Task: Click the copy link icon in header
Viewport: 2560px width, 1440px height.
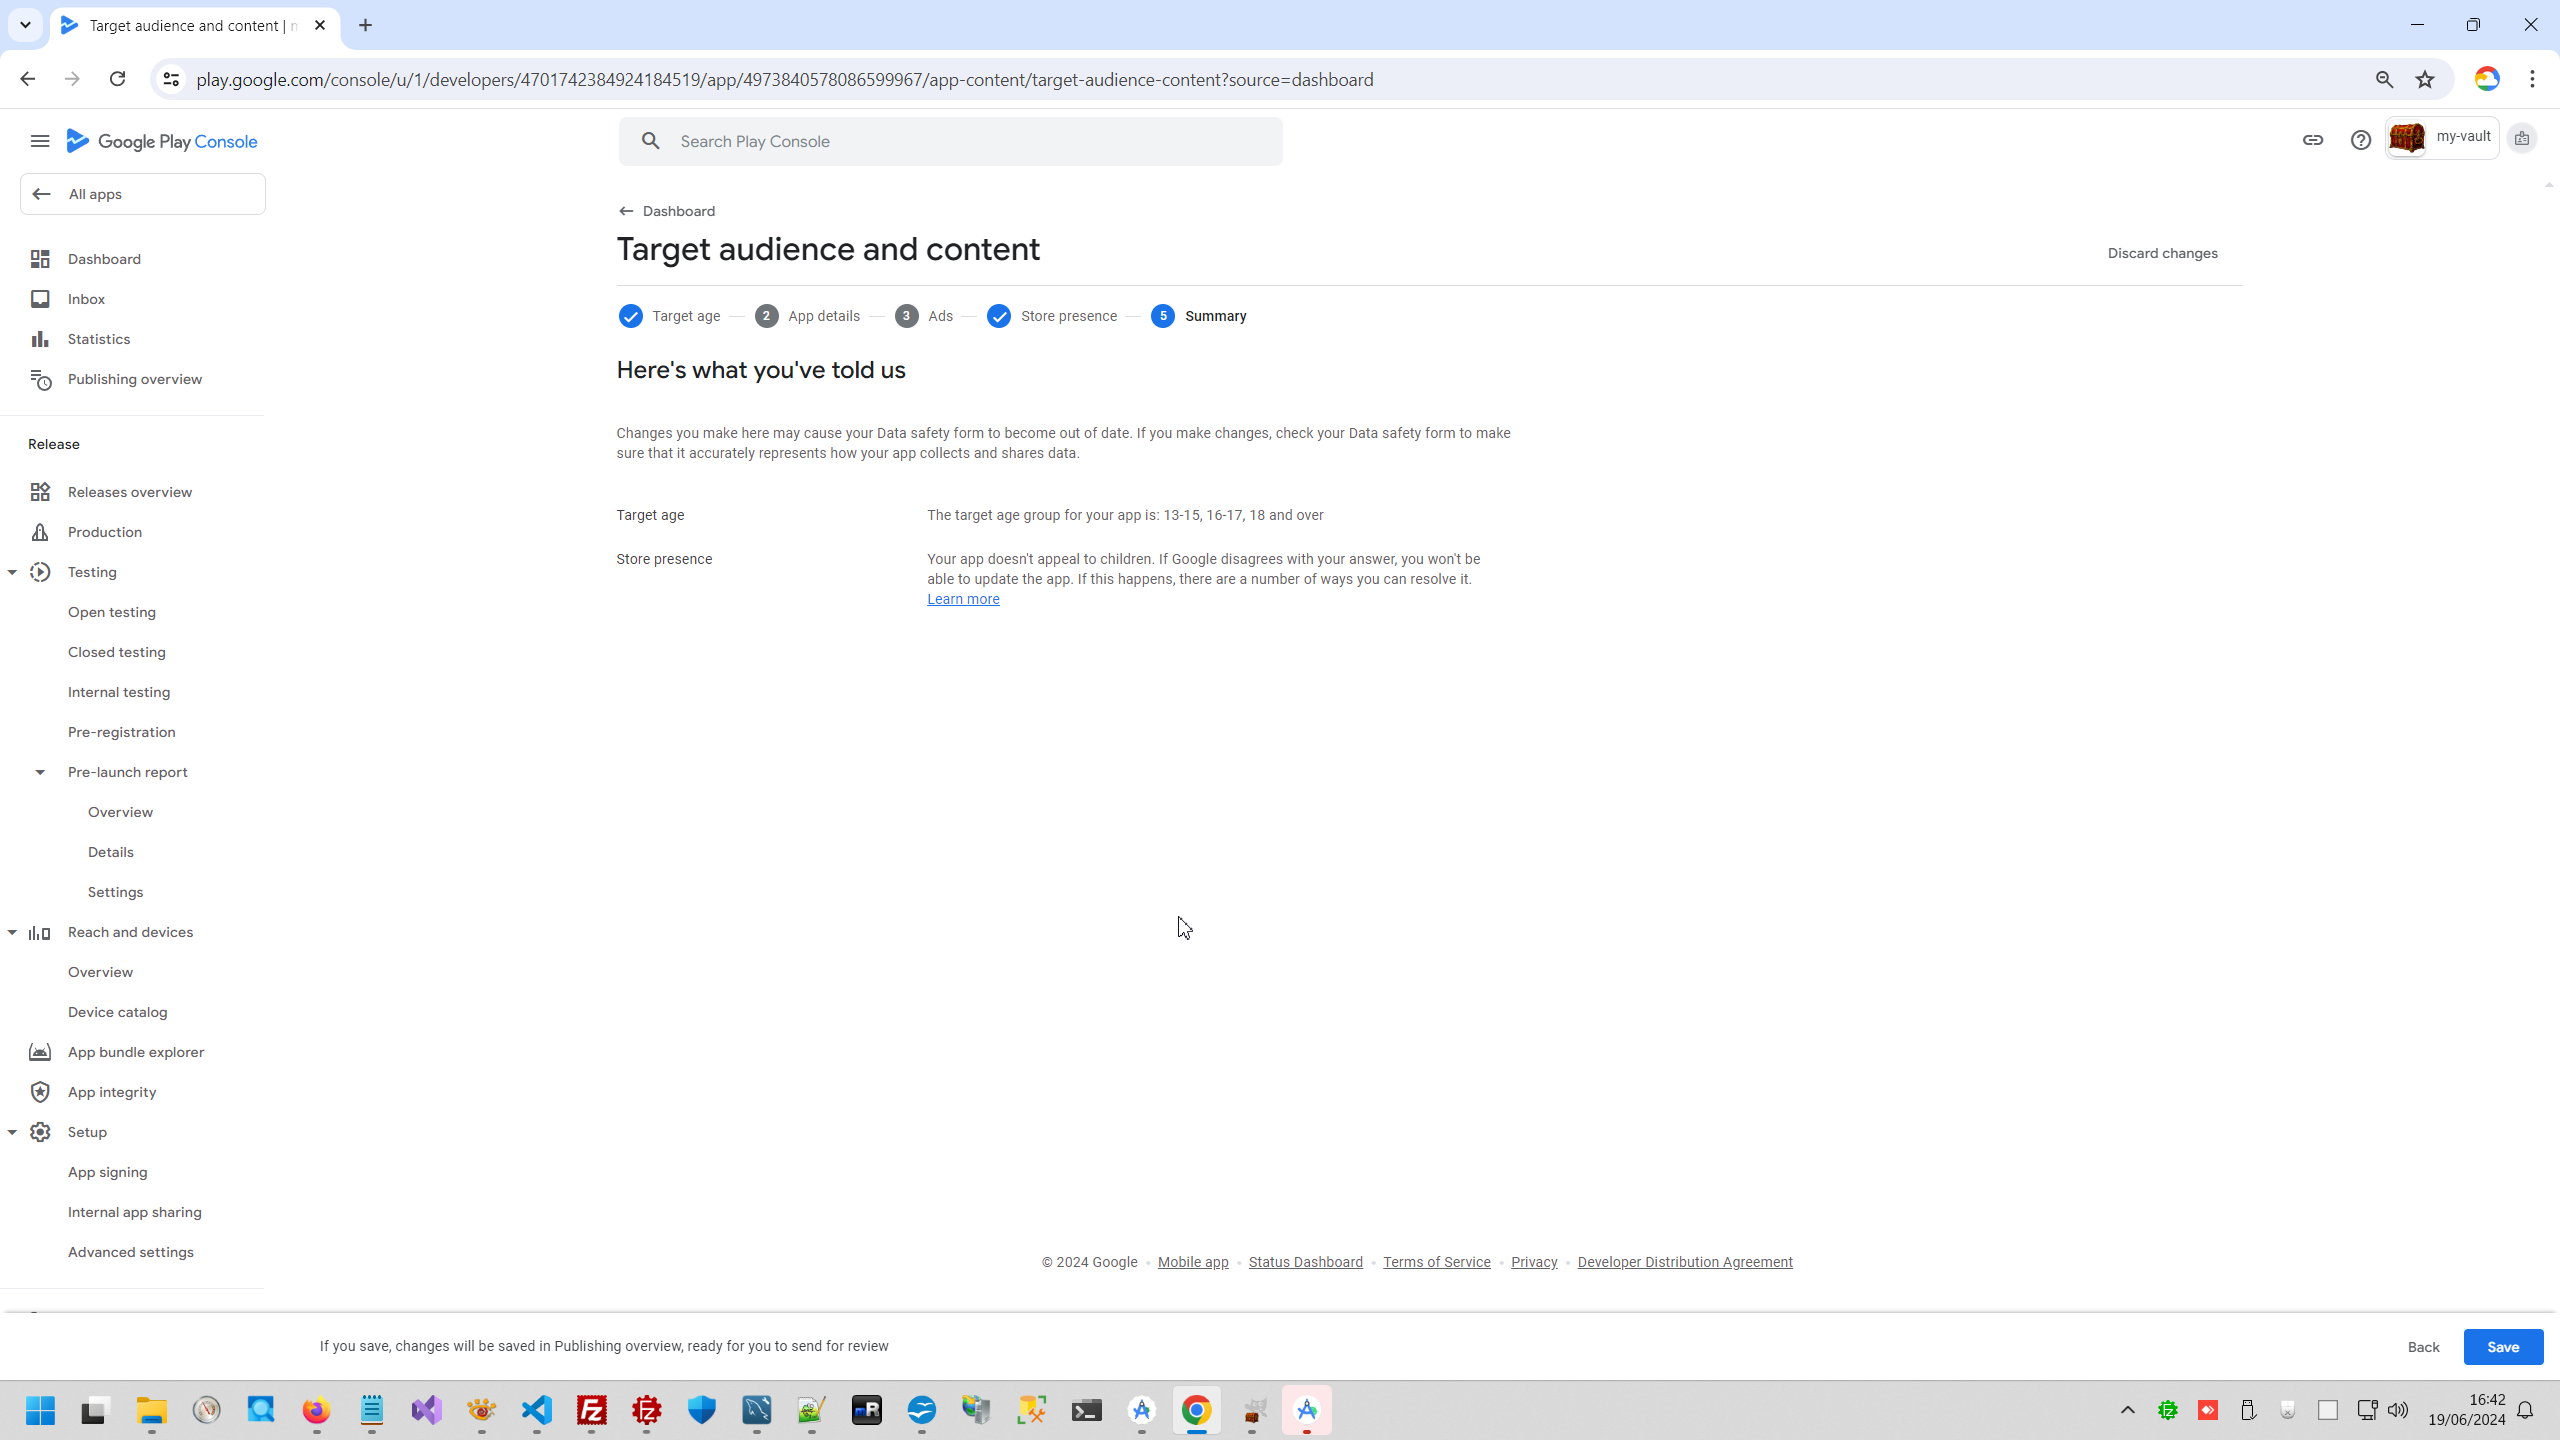Action: (2312, 140)
